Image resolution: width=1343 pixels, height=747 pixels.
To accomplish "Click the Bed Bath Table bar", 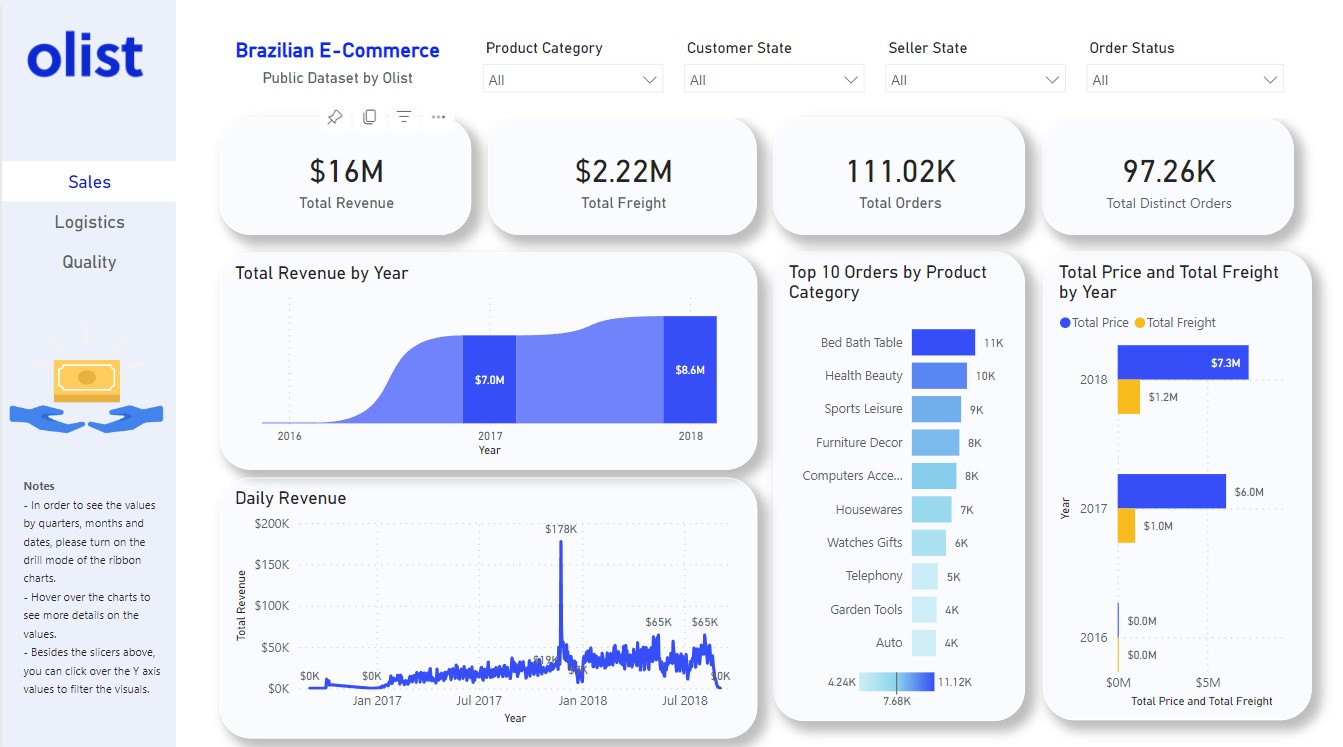I will tap(943, 342).
